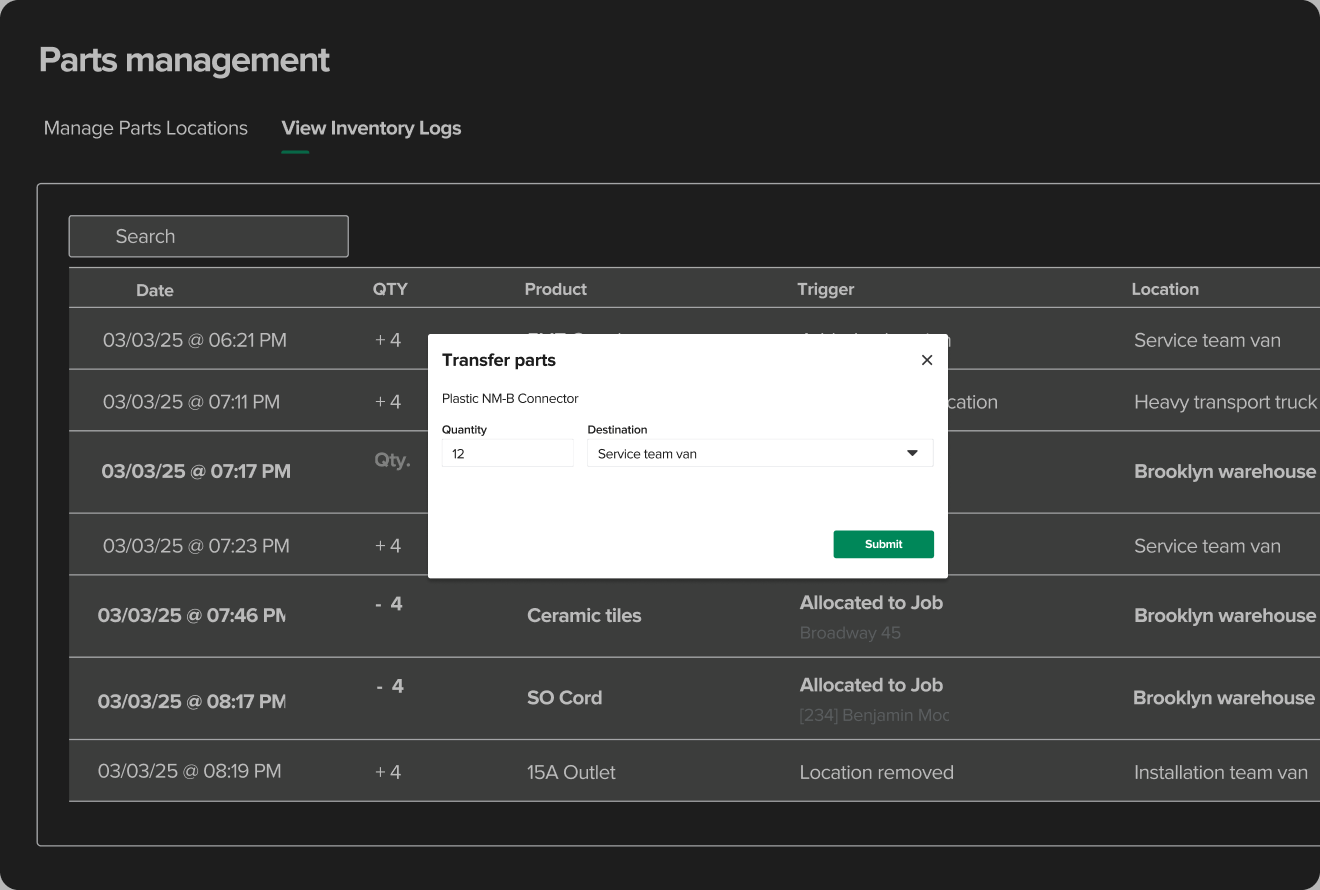Select the Location column header
The width and height of the screenshot is (1320, 890).
(1165, 289)
